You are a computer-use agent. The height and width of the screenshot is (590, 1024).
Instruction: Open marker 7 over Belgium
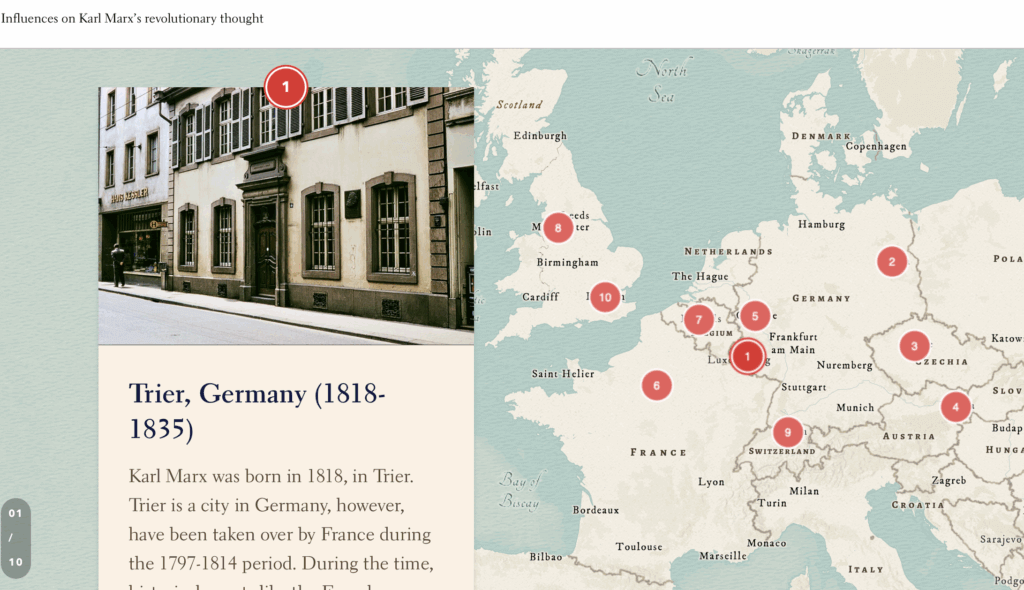click(698, 320)
